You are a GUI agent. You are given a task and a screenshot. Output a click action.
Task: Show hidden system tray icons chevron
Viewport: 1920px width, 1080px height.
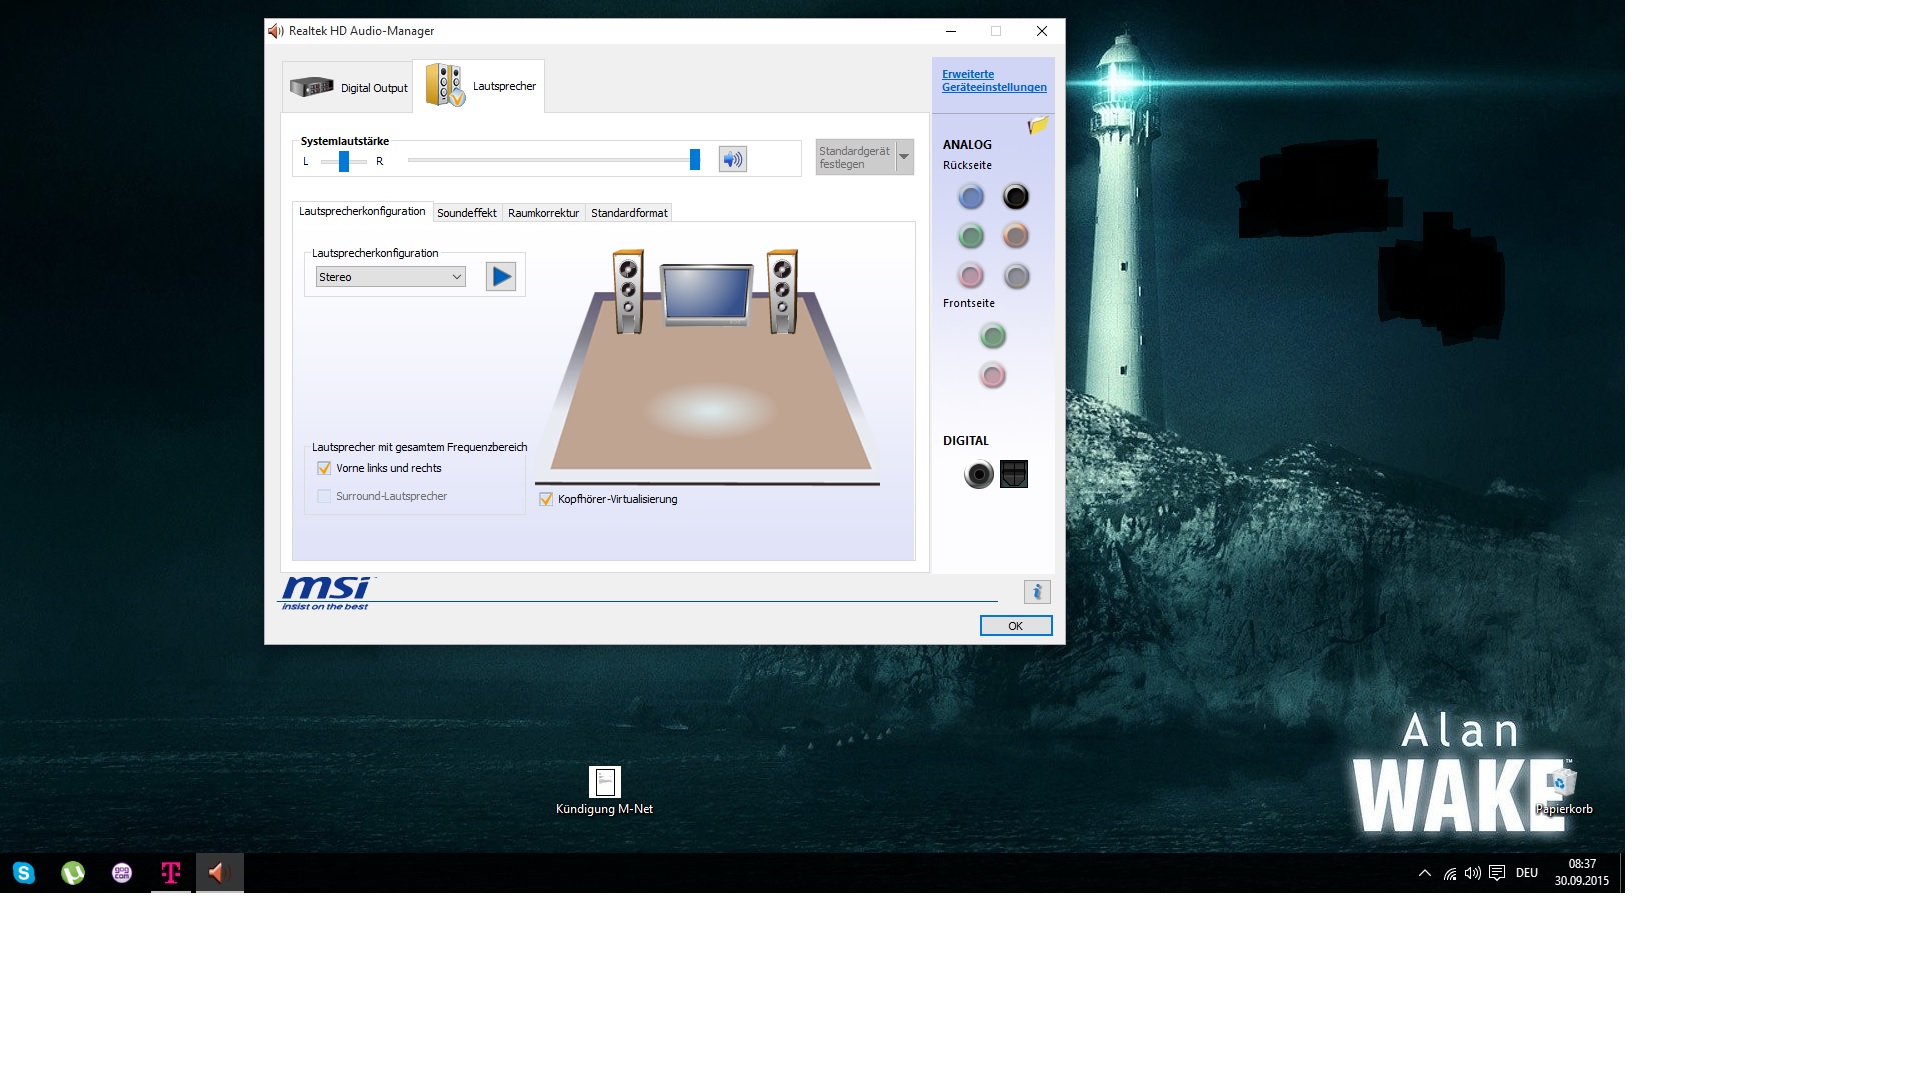click(x=1424, y=873)
